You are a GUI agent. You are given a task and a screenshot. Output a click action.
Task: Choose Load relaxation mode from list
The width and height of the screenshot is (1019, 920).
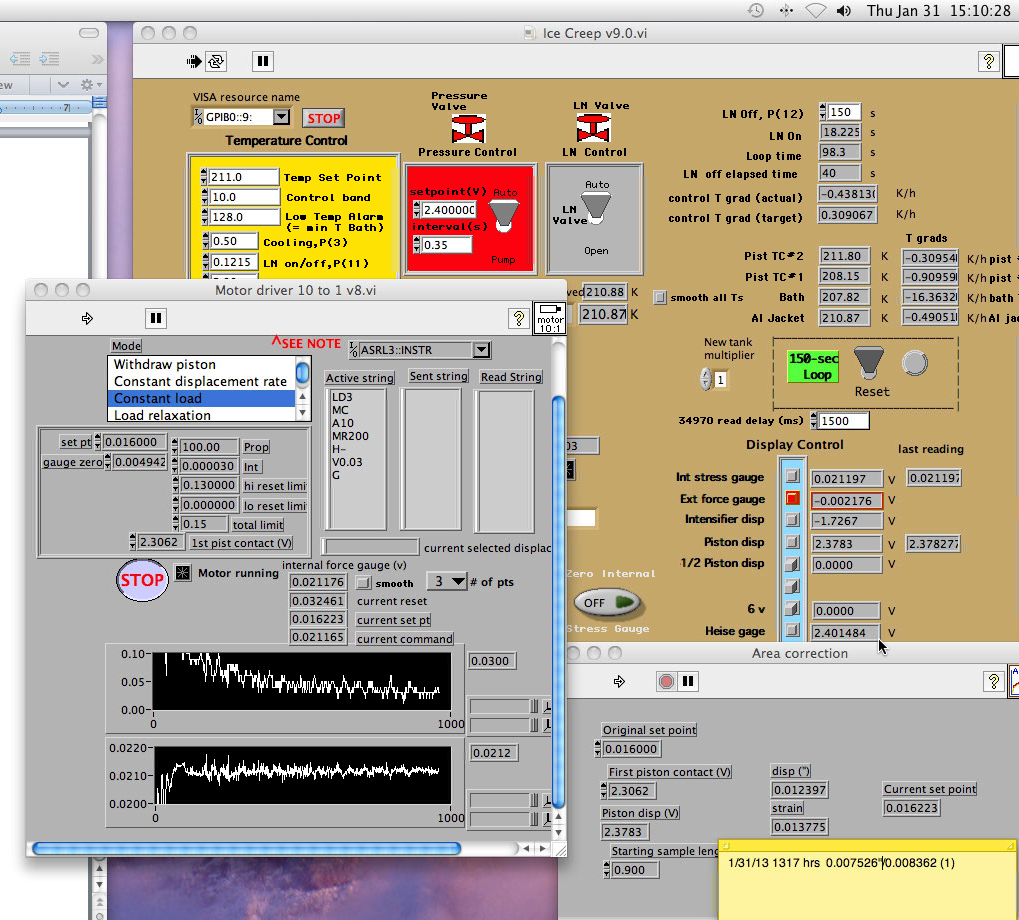[x=162, y=415]
